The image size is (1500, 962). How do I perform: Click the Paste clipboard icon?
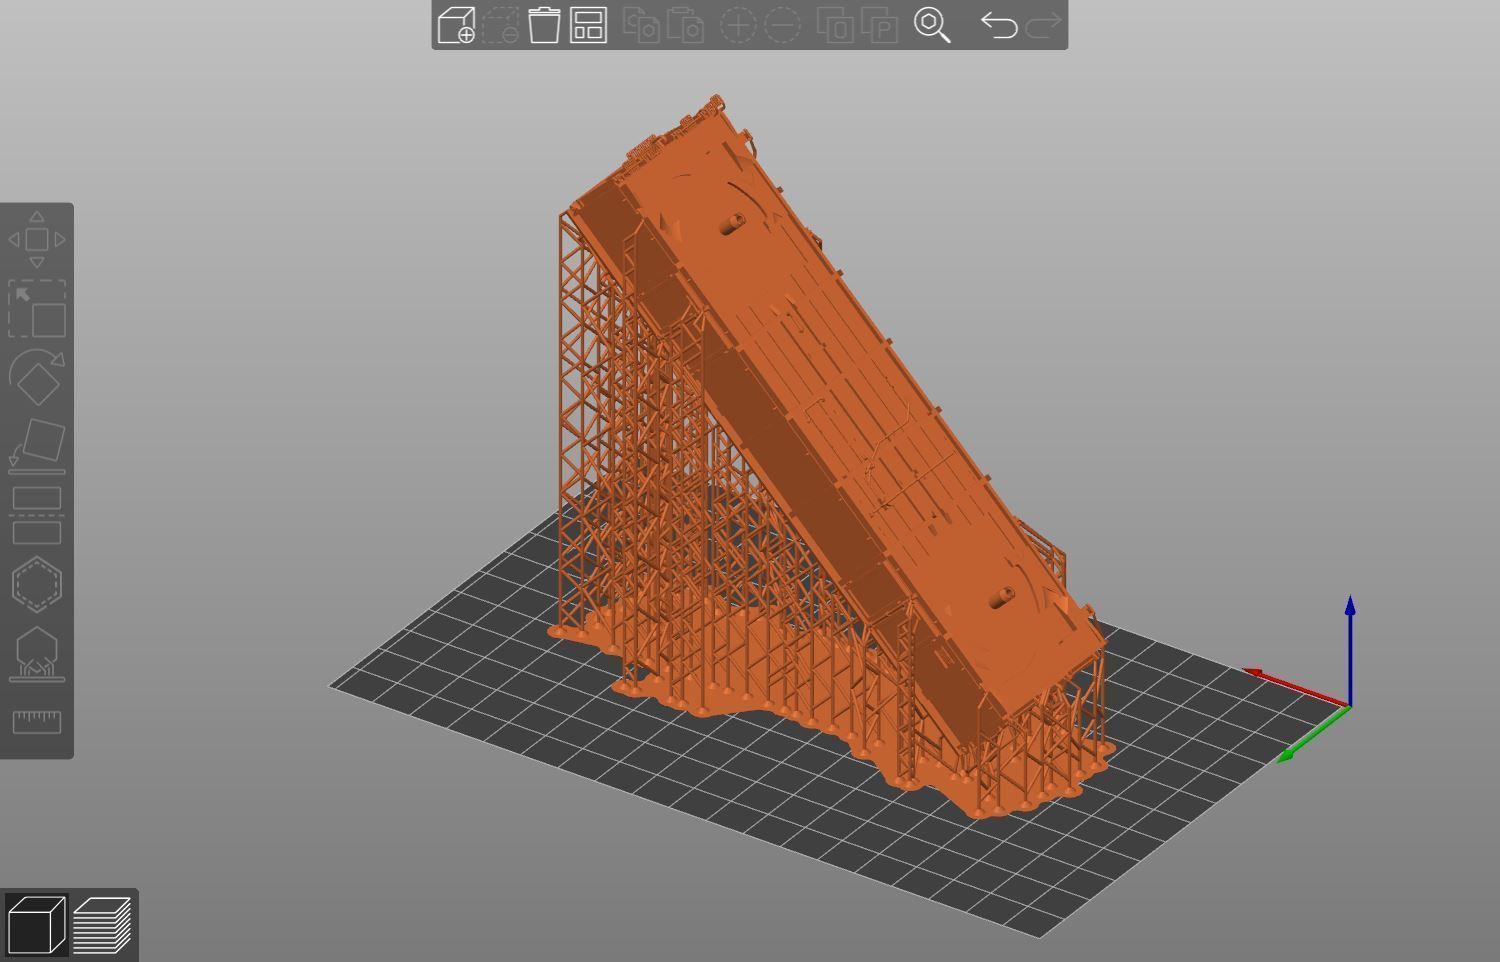pos(685,25)
